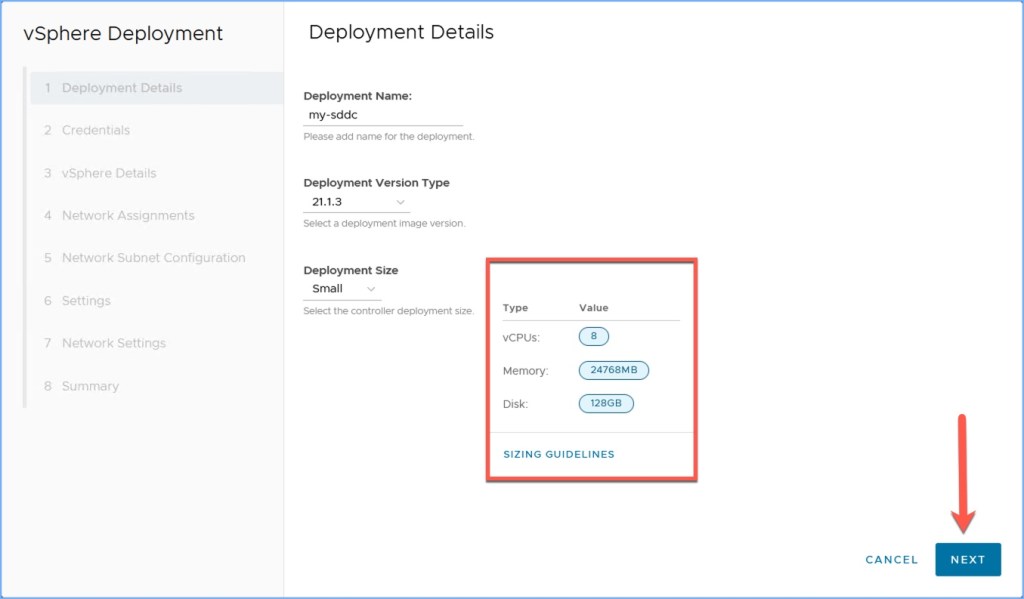Open the Network Settings step
1024x599 pixels.
click(113, 343)
